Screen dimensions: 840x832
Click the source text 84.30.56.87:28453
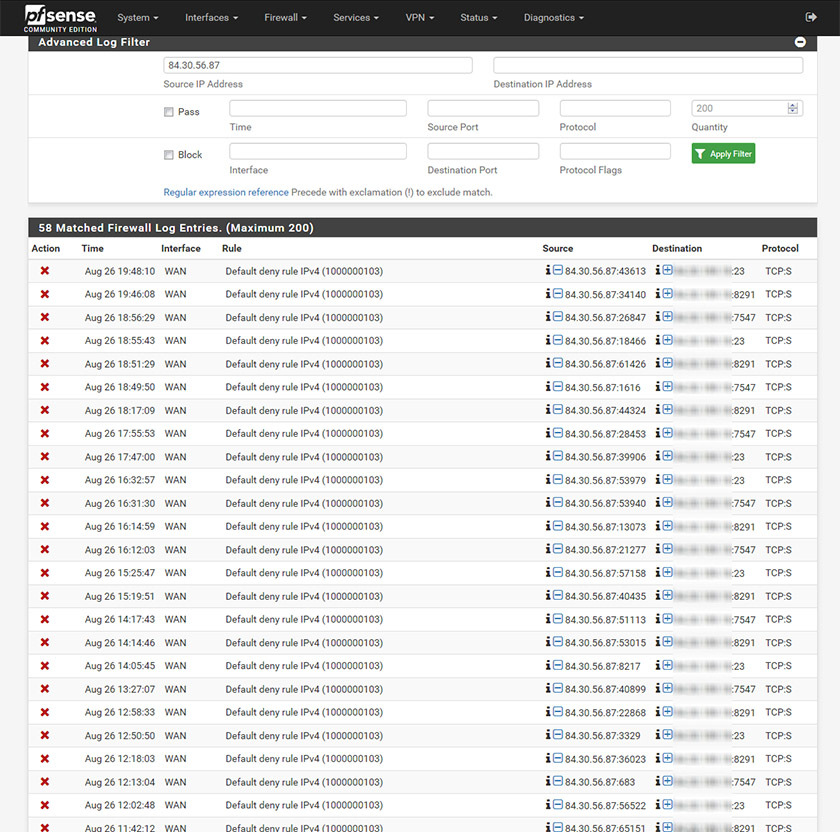(605, 434)
